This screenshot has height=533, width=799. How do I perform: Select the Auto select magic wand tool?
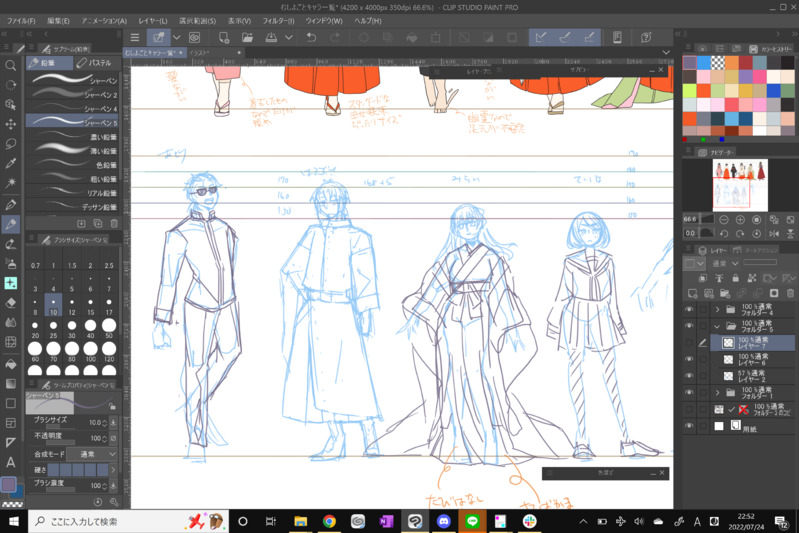pyautogui.click(x=10, y=182)
